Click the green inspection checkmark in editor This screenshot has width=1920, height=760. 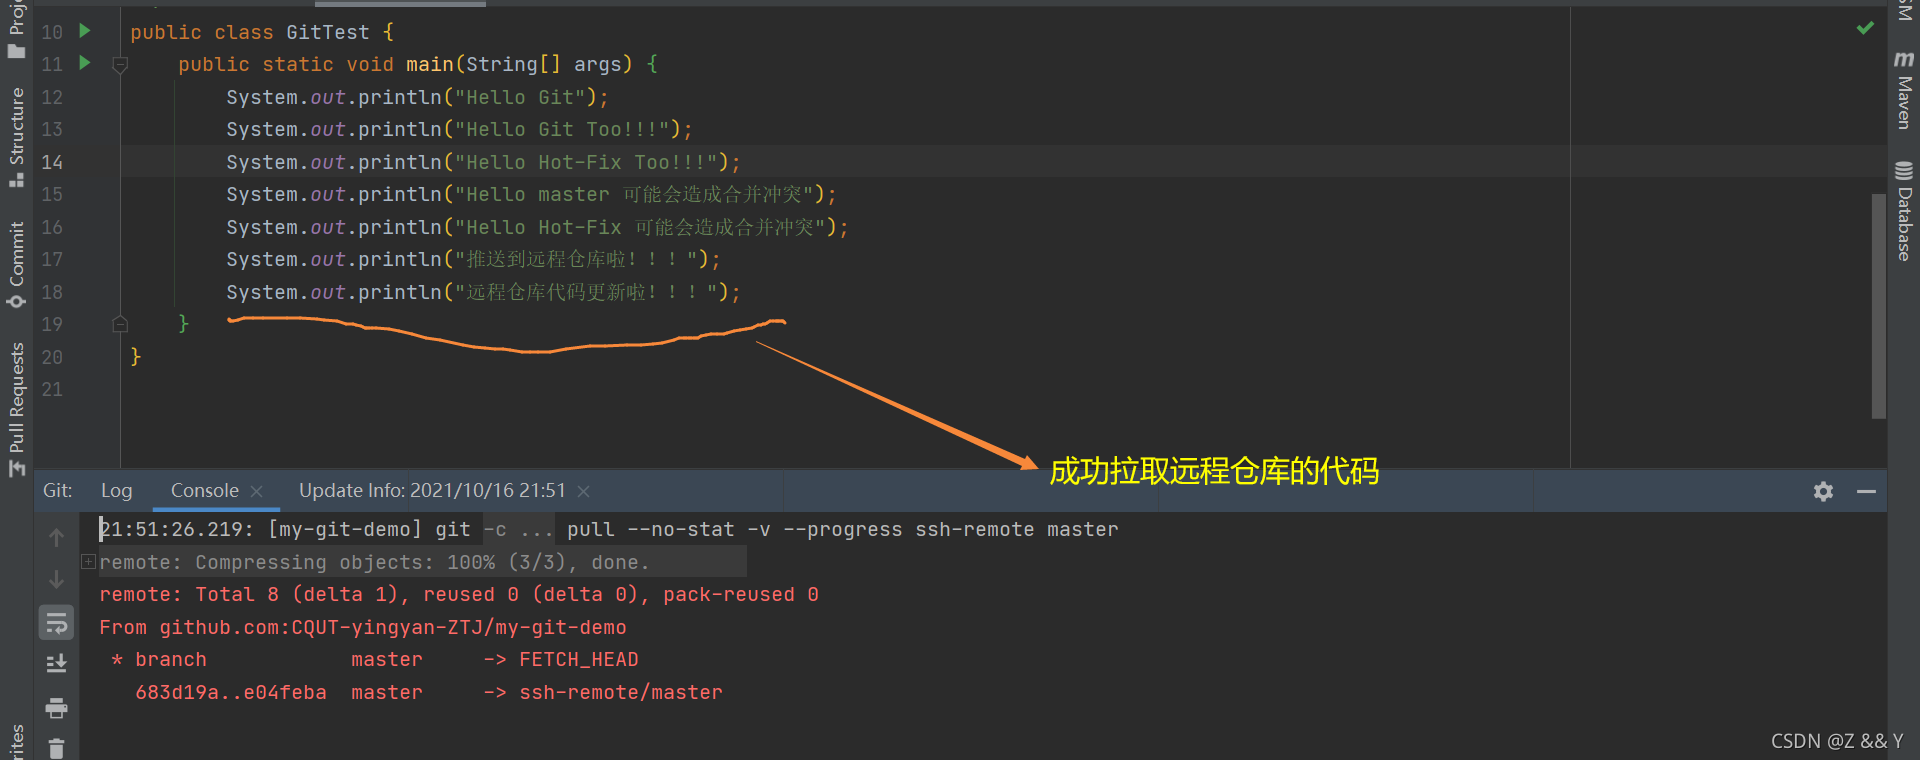pyautogui.click(x=1865, y=28)
